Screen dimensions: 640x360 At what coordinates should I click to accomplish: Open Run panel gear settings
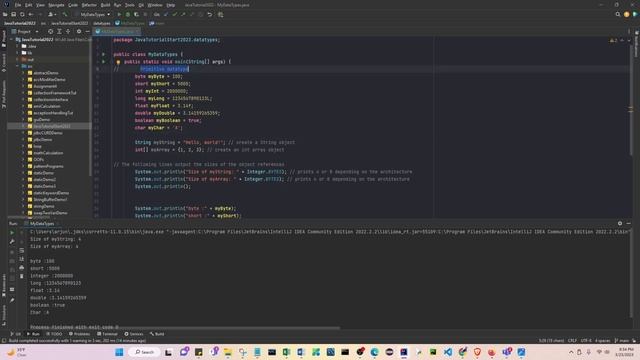pyautogui.click(x=620, y=223)
